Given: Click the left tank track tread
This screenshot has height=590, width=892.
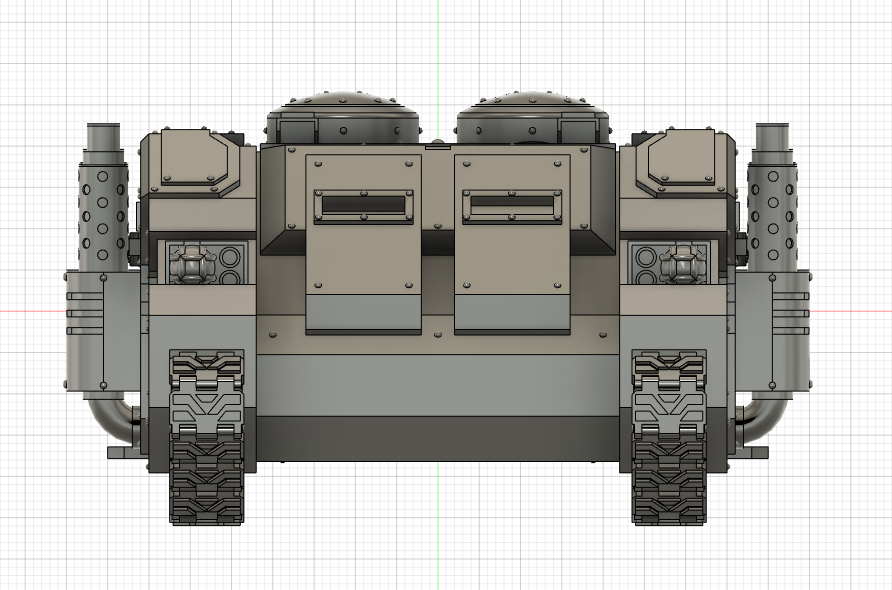Looking at the screenshot, I should 206,437.
